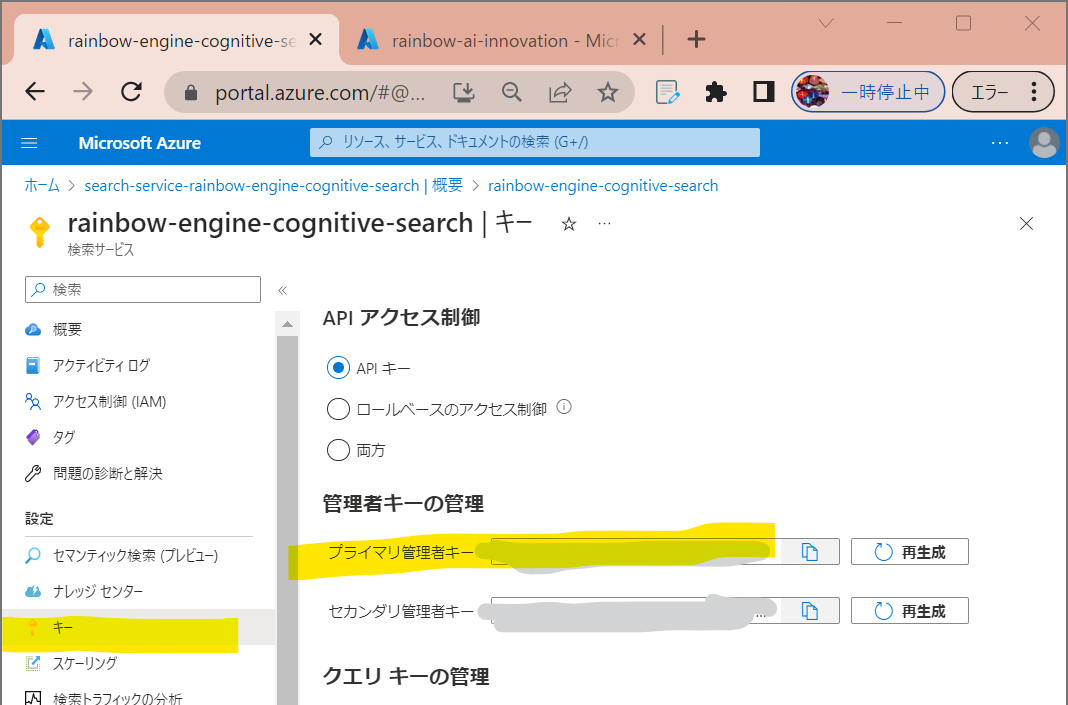Open セマンティック検索 (プレビュー) sidebar item

pyautogui.click(x=138, y=555)
